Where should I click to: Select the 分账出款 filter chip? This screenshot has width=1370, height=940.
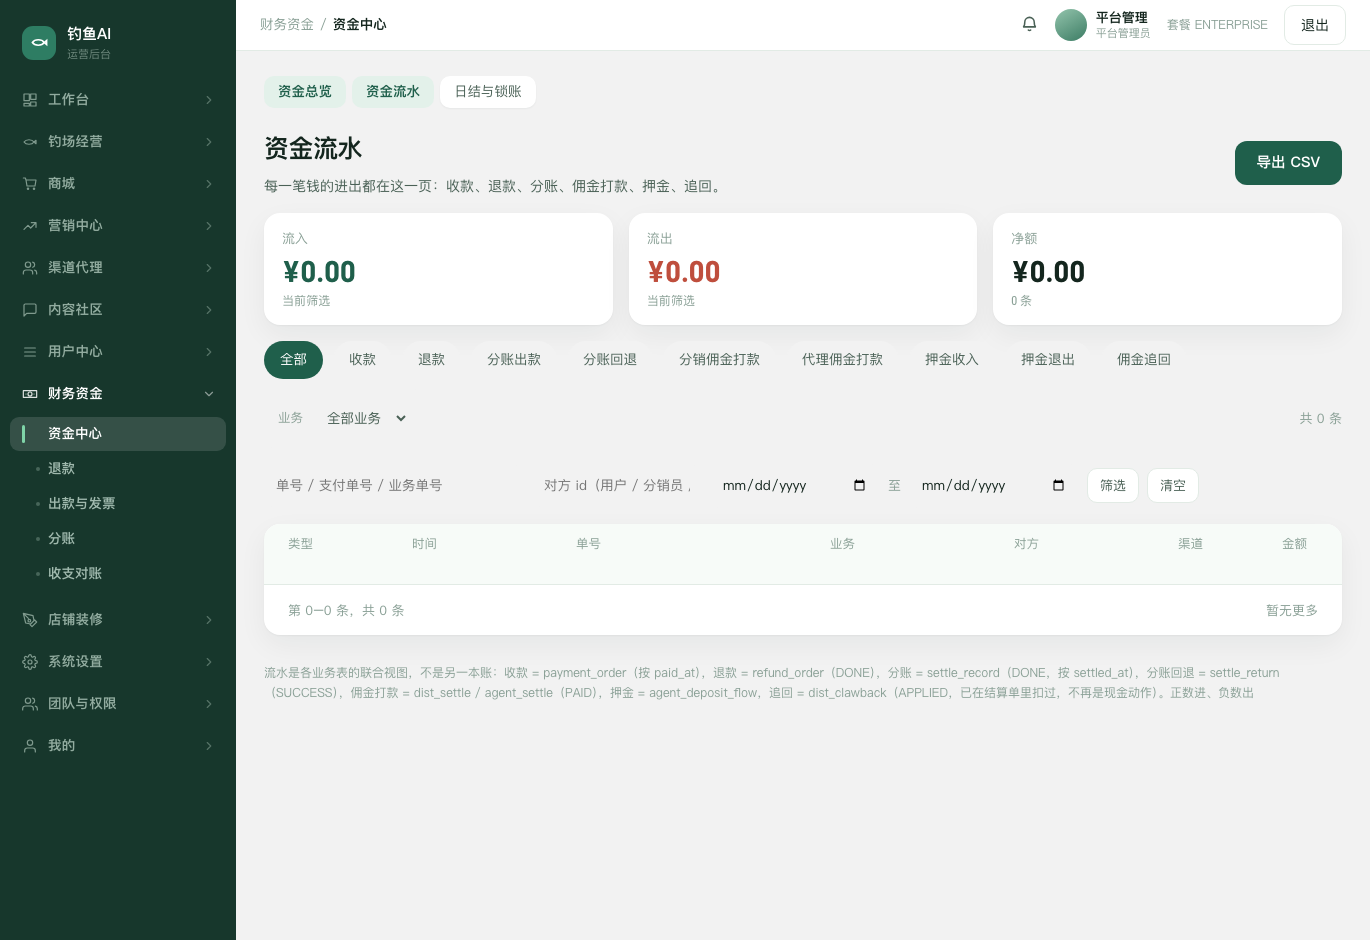514,360
